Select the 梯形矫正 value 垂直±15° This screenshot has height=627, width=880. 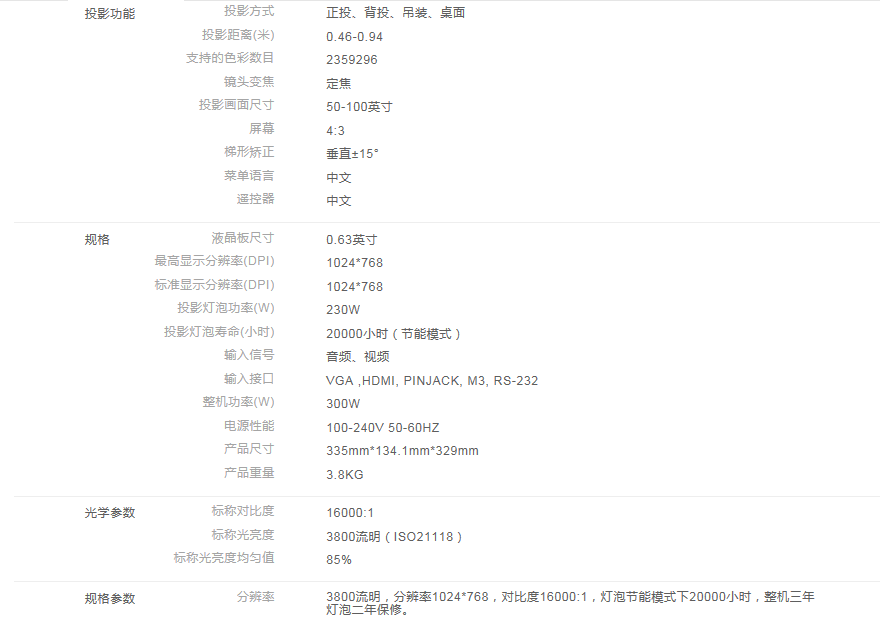[352, 154]
